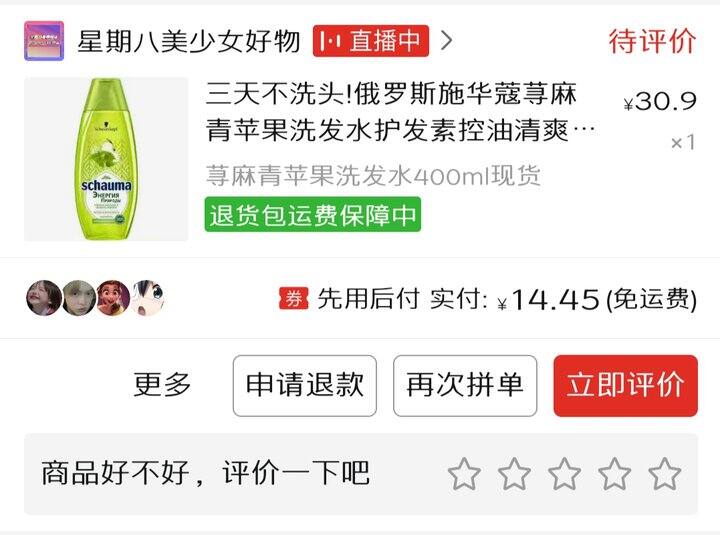Open the Schauma shampoo product thumbnail

(x=106, y=159)
